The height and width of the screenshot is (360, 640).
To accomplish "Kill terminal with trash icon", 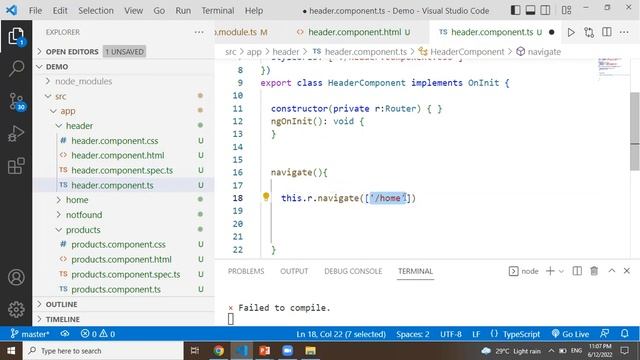I will click(x=594, y=271).
